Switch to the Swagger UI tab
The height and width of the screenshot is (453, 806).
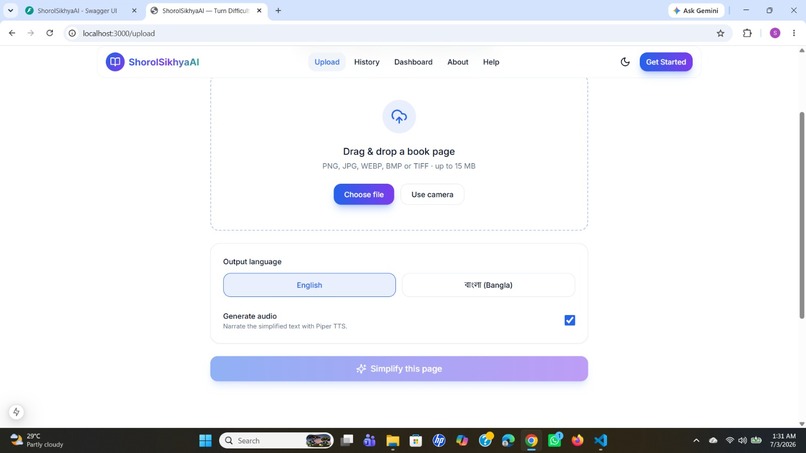coord(77,10)
